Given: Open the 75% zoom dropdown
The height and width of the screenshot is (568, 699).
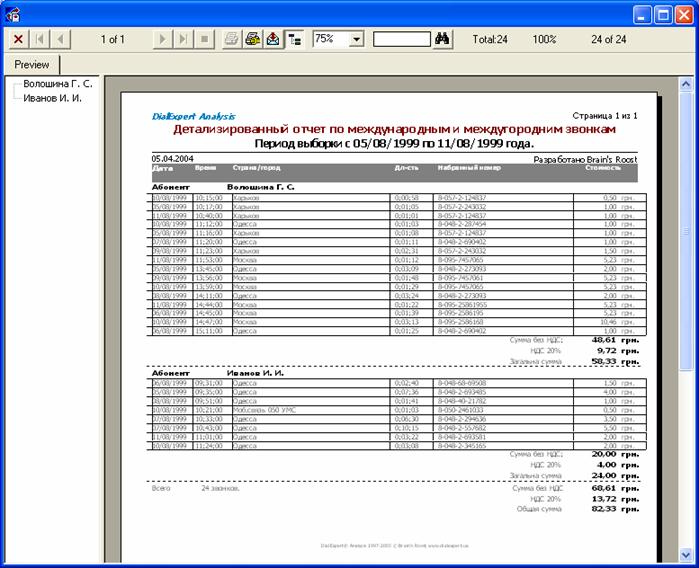Looking at the screenshot, I should [357, 39].
